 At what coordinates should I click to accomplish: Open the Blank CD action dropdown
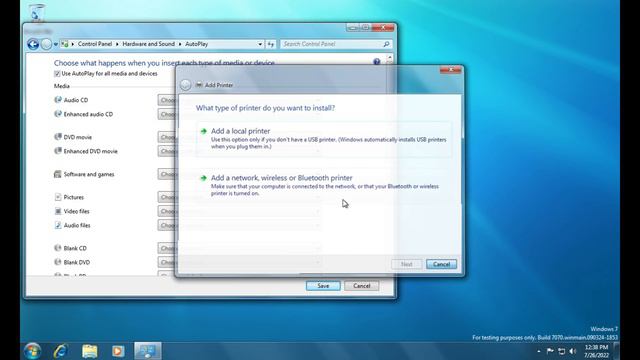coord(239,248)
